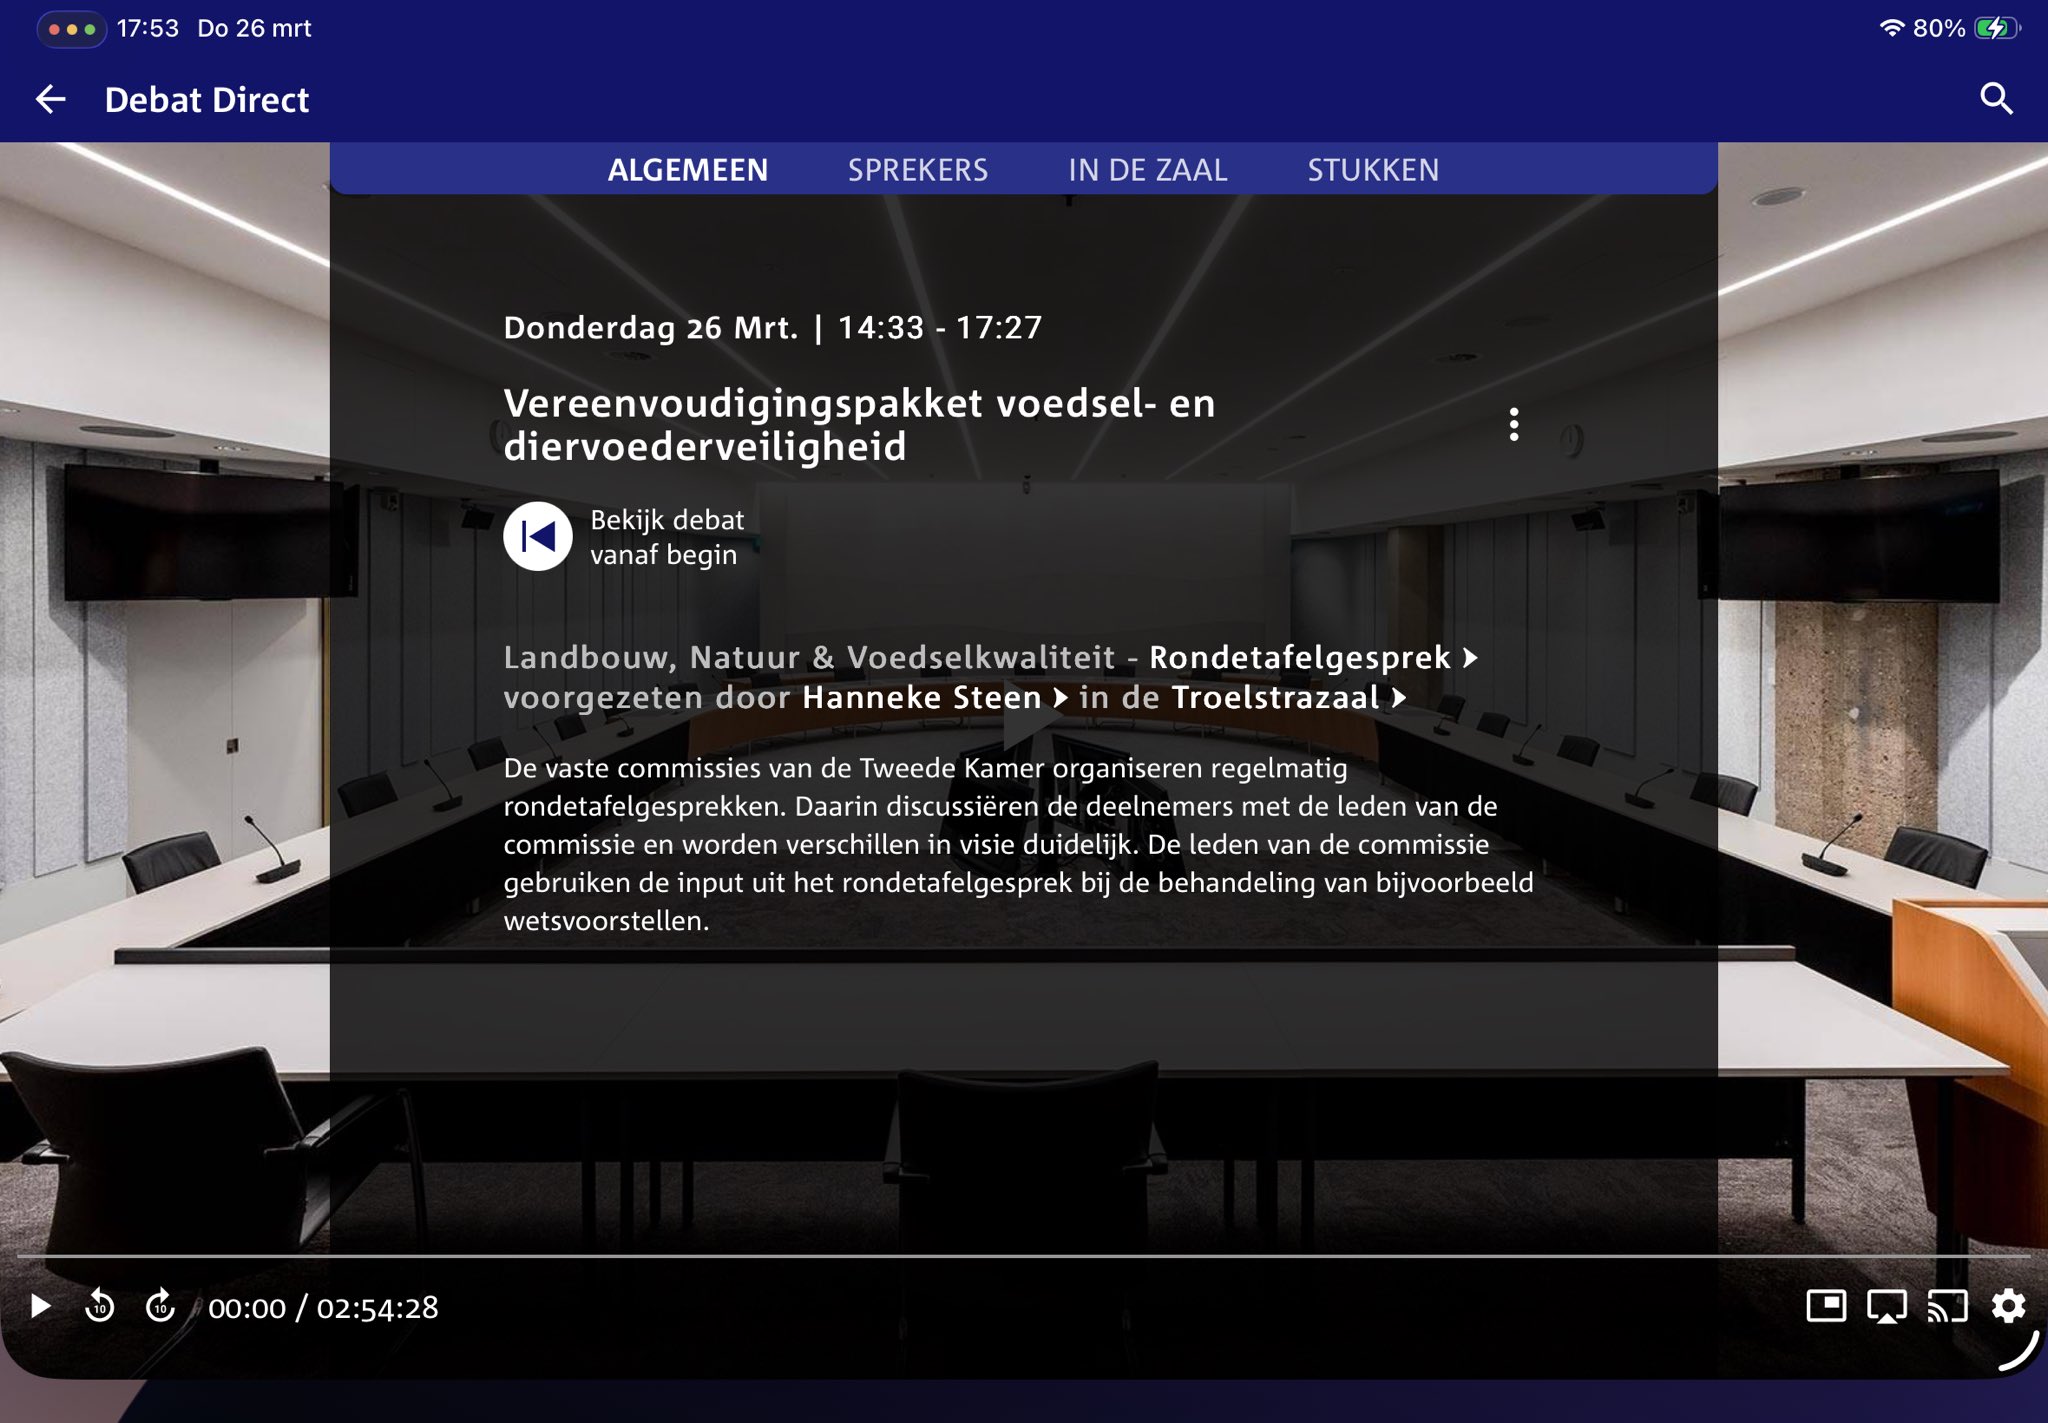This screenshot has width=2048, height=1423.
Task: Open player settings gear
Action: click(x=2008, y=1306)
